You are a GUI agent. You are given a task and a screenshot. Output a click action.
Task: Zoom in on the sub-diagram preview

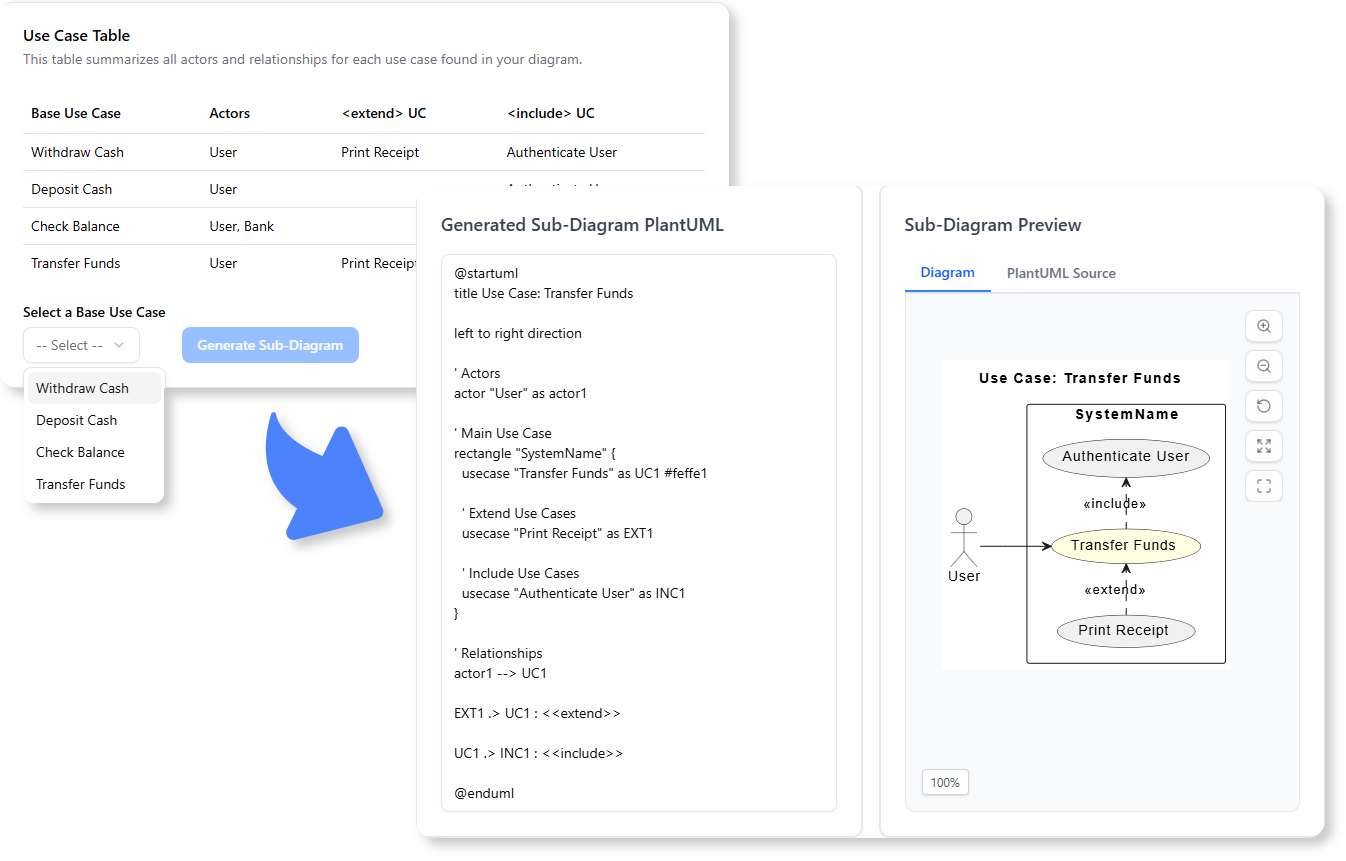pyautogui.click(x=1263, y=326)
